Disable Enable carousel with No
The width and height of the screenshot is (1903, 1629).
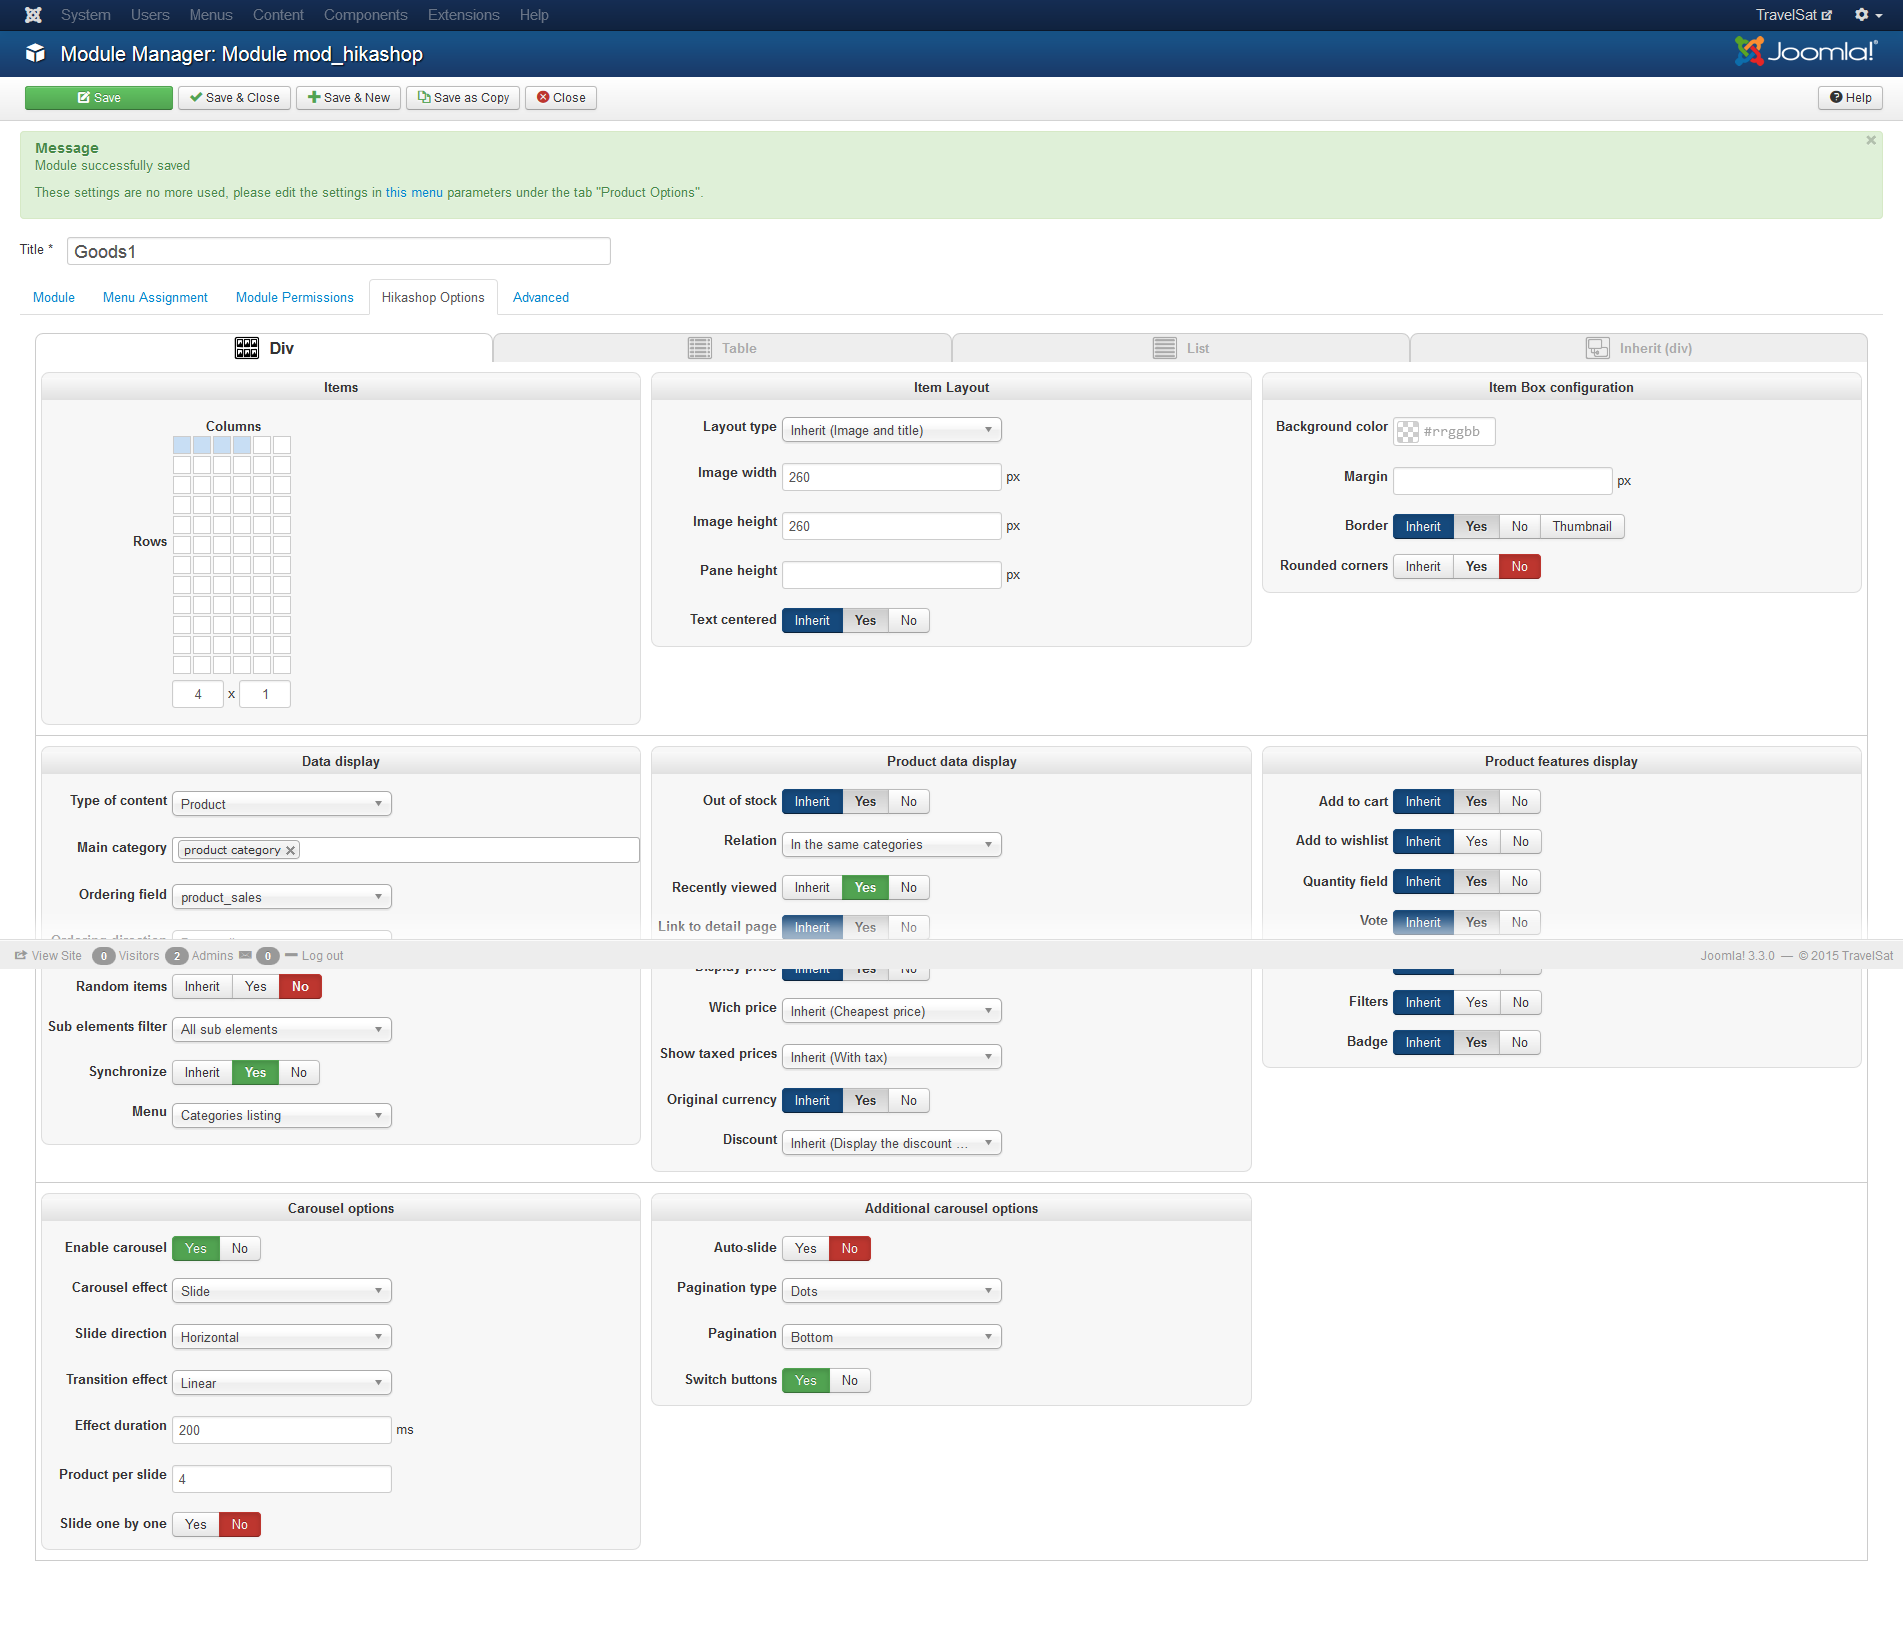(240, 1249)
